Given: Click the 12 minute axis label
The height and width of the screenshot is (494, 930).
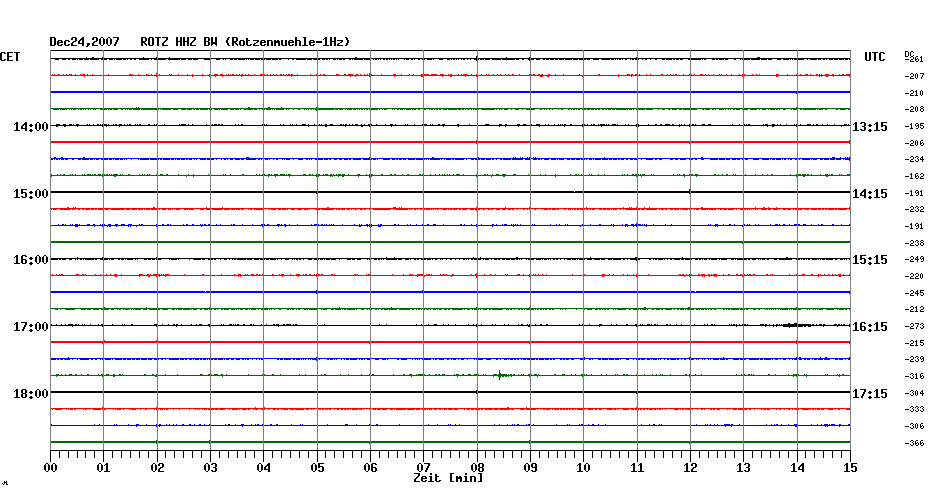Looking at the screenshot, I should [x=690, y=468].
